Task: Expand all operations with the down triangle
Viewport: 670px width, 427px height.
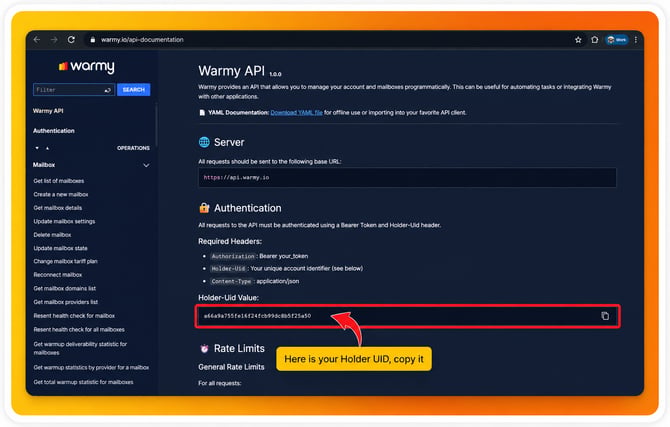Action: (x=37, y=148)
